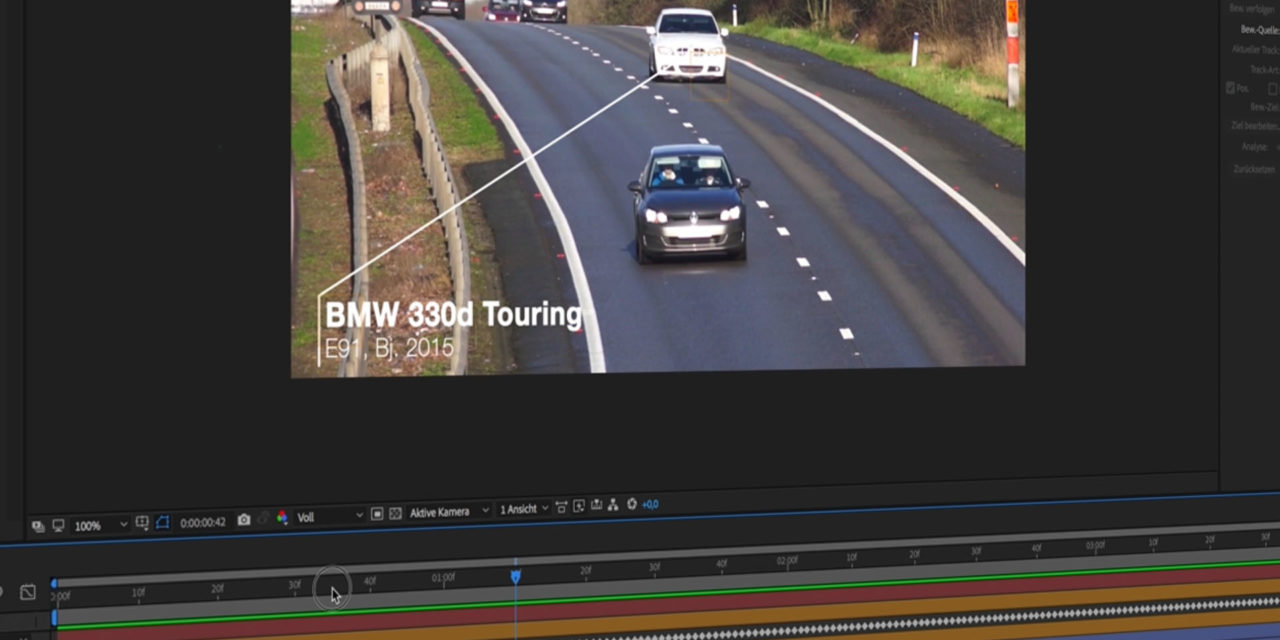Toggle the Pos. checkbox in tracker panel
This screenshot has width=1280, height=640.
[x=1230, y=88]
